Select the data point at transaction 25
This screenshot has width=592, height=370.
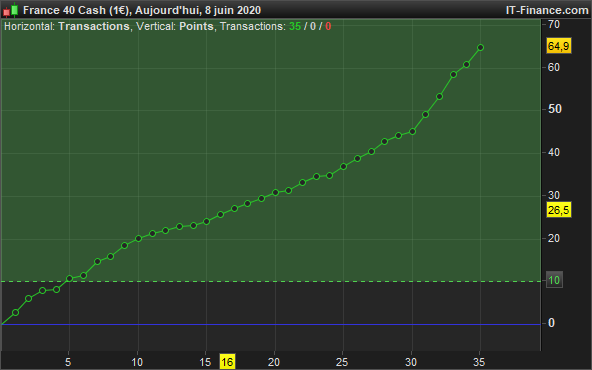[343, 166]
